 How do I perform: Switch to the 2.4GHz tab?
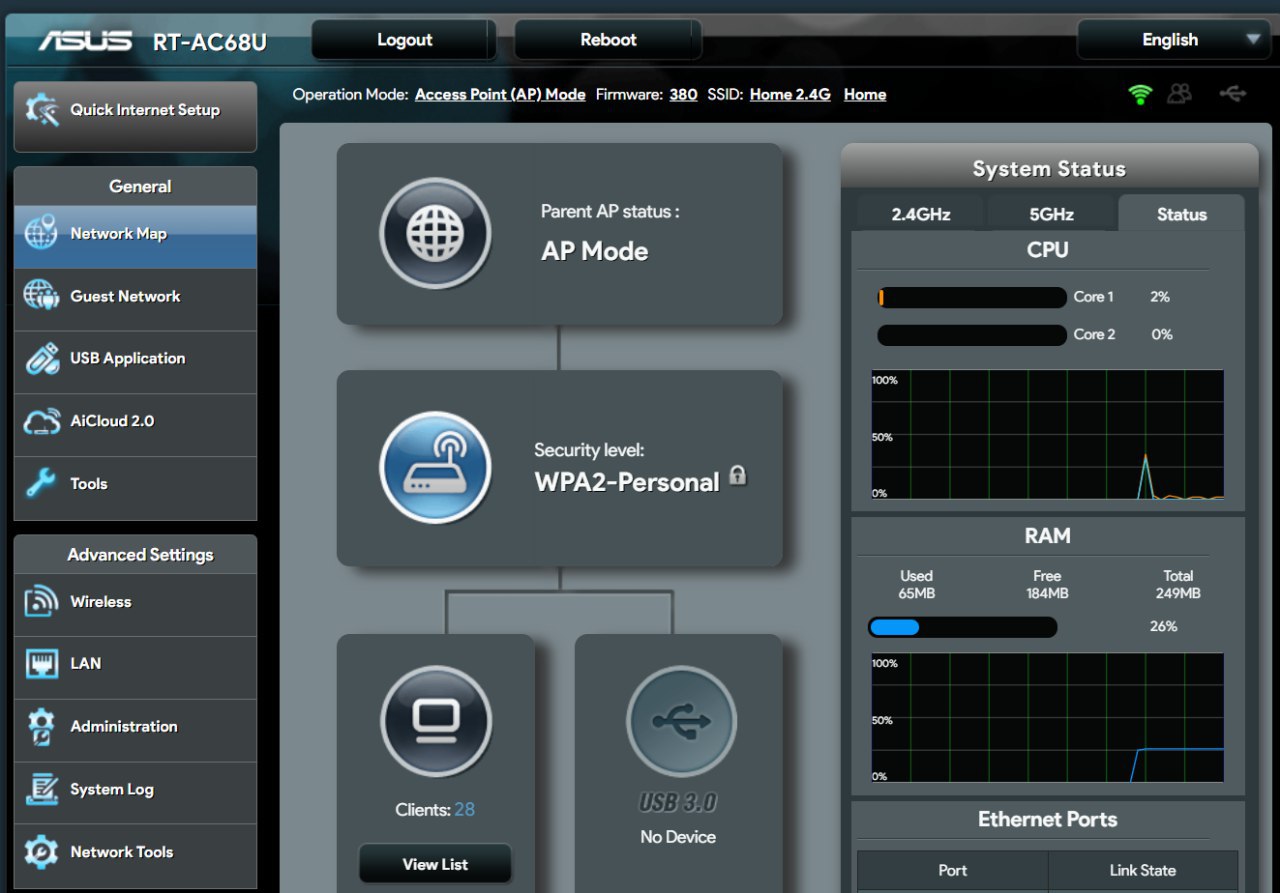pyautogui.click(x=921, y=214)
